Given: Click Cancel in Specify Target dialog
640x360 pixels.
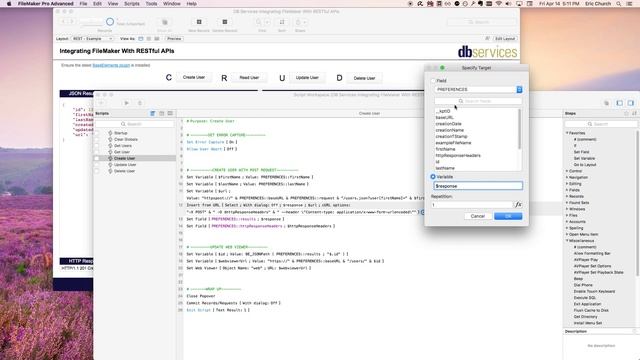Looking at the screenshot, I should (x=478, y=216).
